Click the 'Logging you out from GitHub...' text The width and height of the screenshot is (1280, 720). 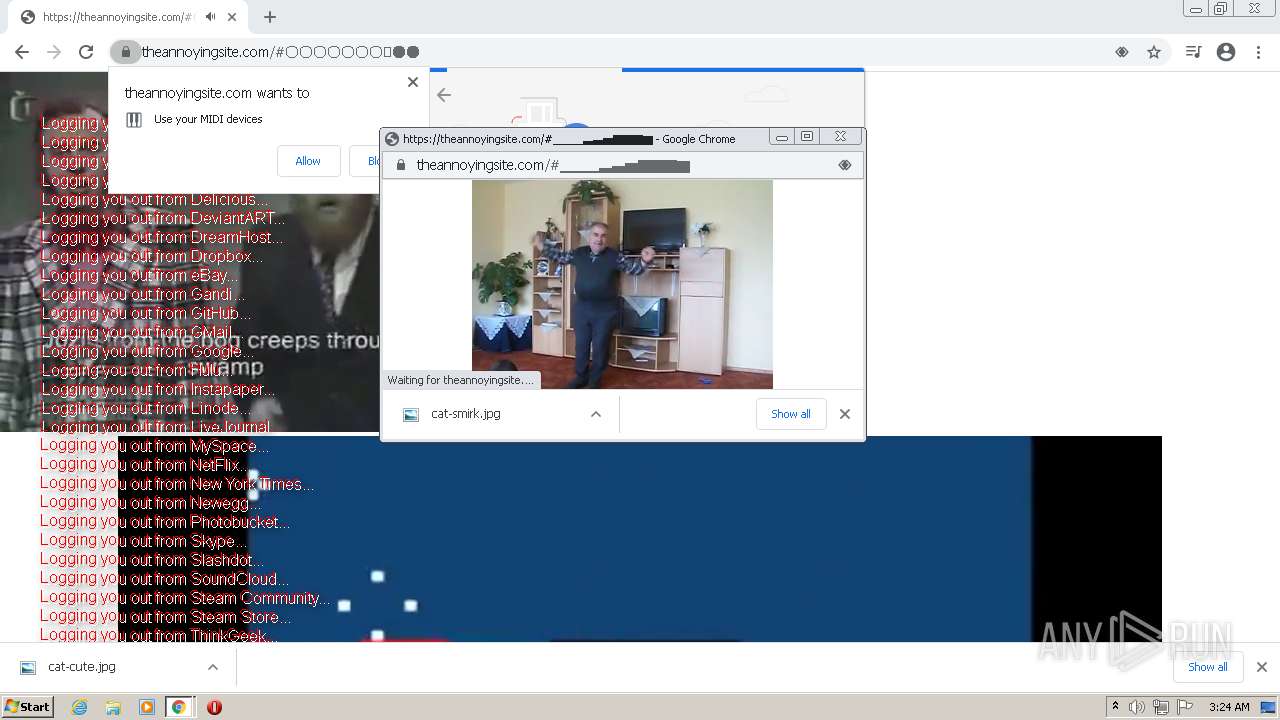pos(146,313)
